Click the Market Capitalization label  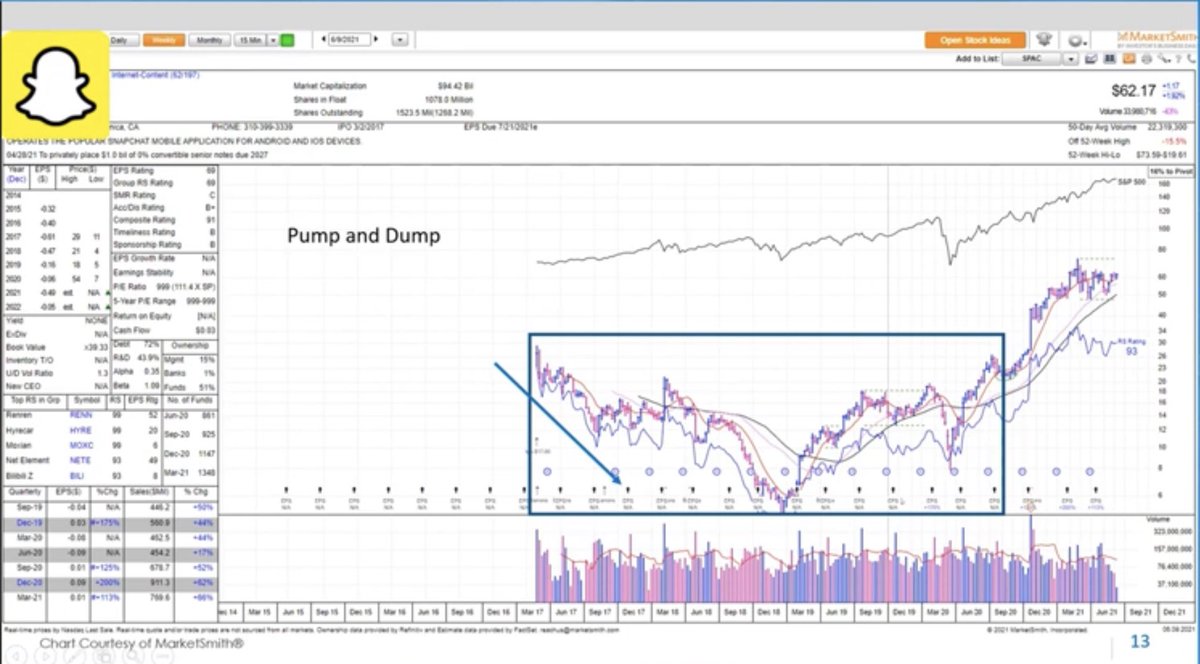click(331, 86)
